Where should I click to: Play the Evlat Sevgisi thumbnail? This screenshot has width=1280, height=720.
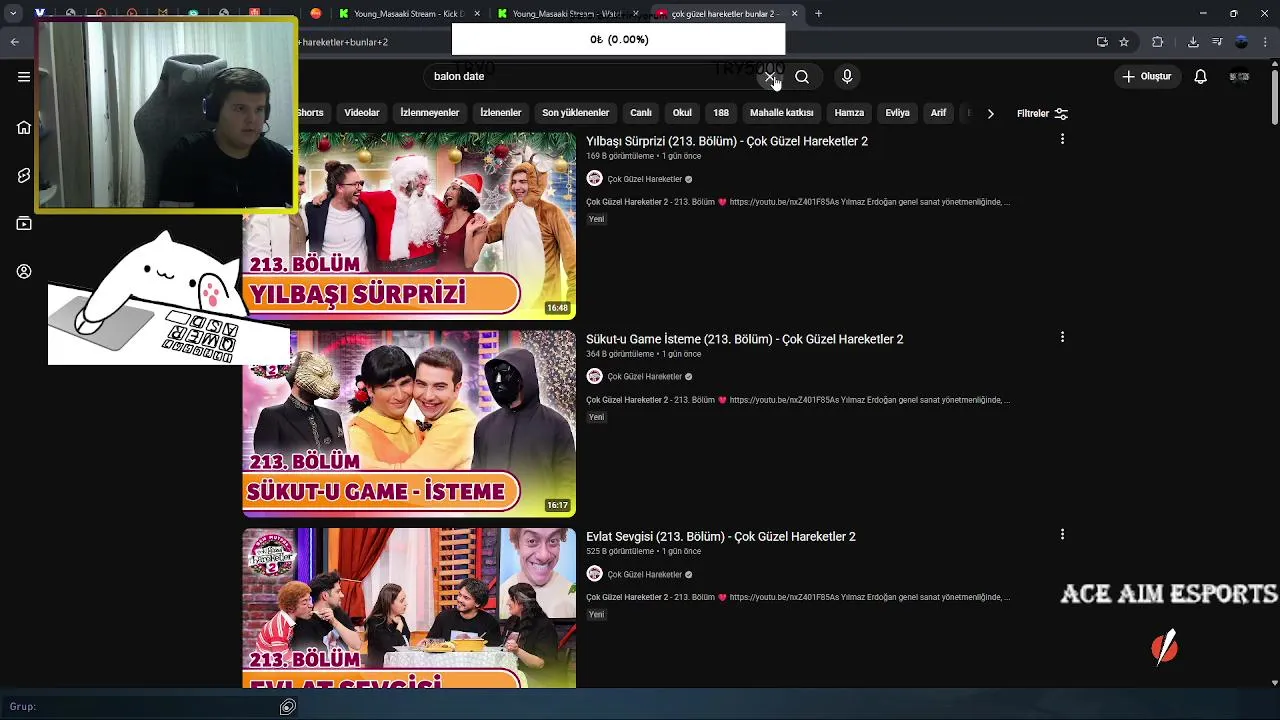(409, 608)
